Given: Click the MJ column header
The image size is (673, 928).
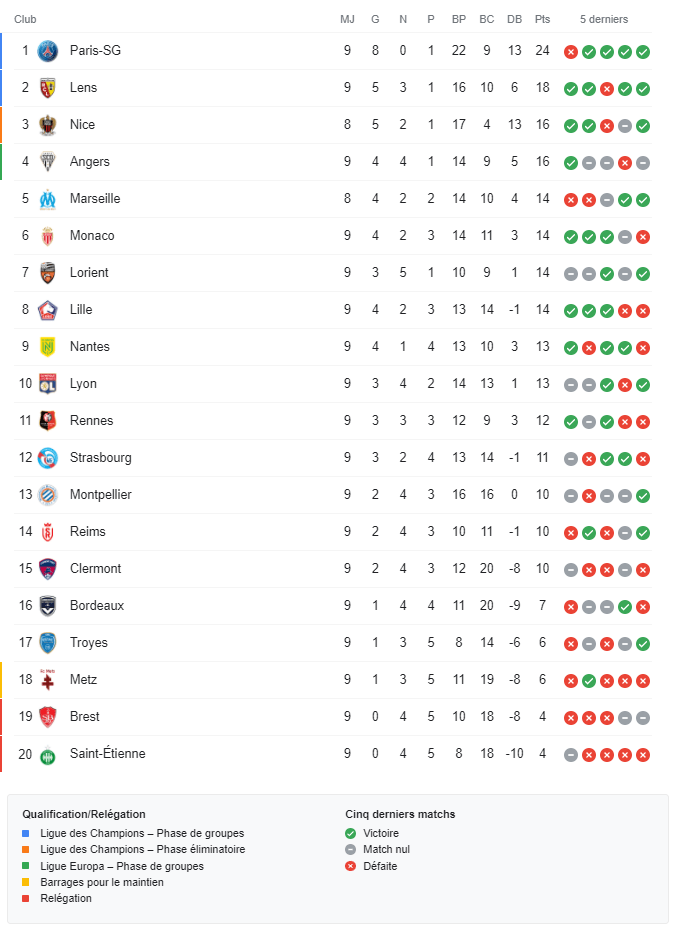Looking at the screenshot, I should pyautogui.click(x=347, y=19).
